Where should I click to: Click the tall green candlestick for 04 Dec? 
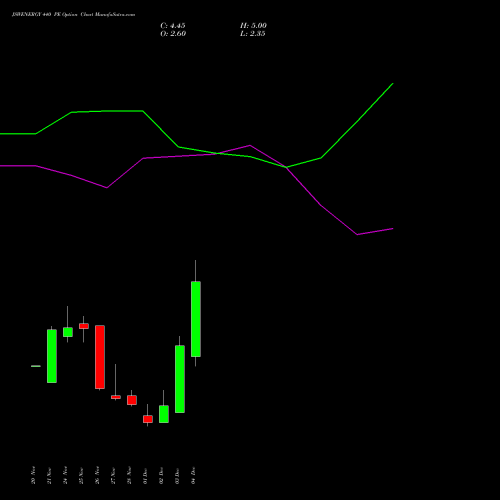(196, 319)
